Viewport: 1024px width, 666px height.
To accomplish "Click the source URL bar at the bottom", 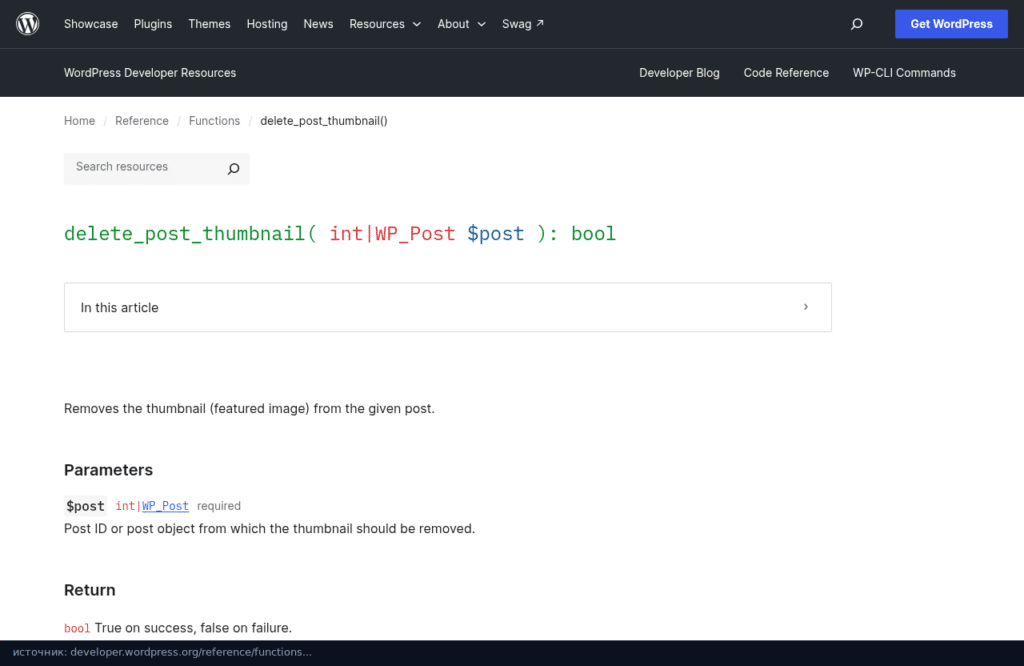I will (x=512, y=652).
